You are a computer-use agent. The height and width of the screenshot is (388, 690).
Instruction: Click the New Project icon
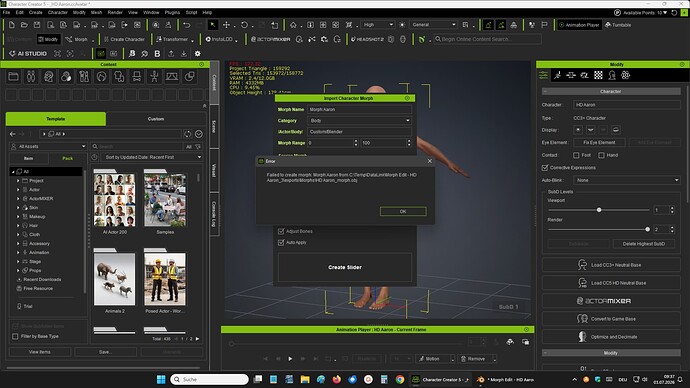(x=11, y=25)
